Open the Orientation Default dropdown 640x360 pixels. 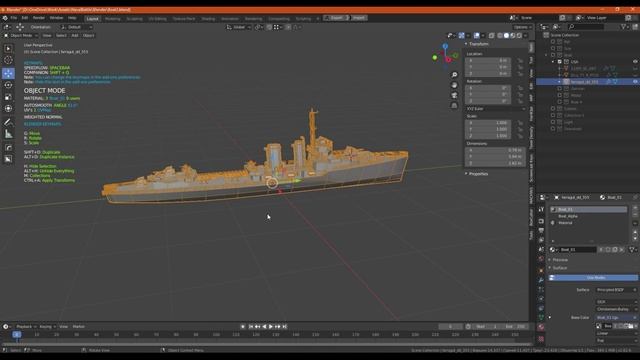pyautogui.click(x=76, y=27)
